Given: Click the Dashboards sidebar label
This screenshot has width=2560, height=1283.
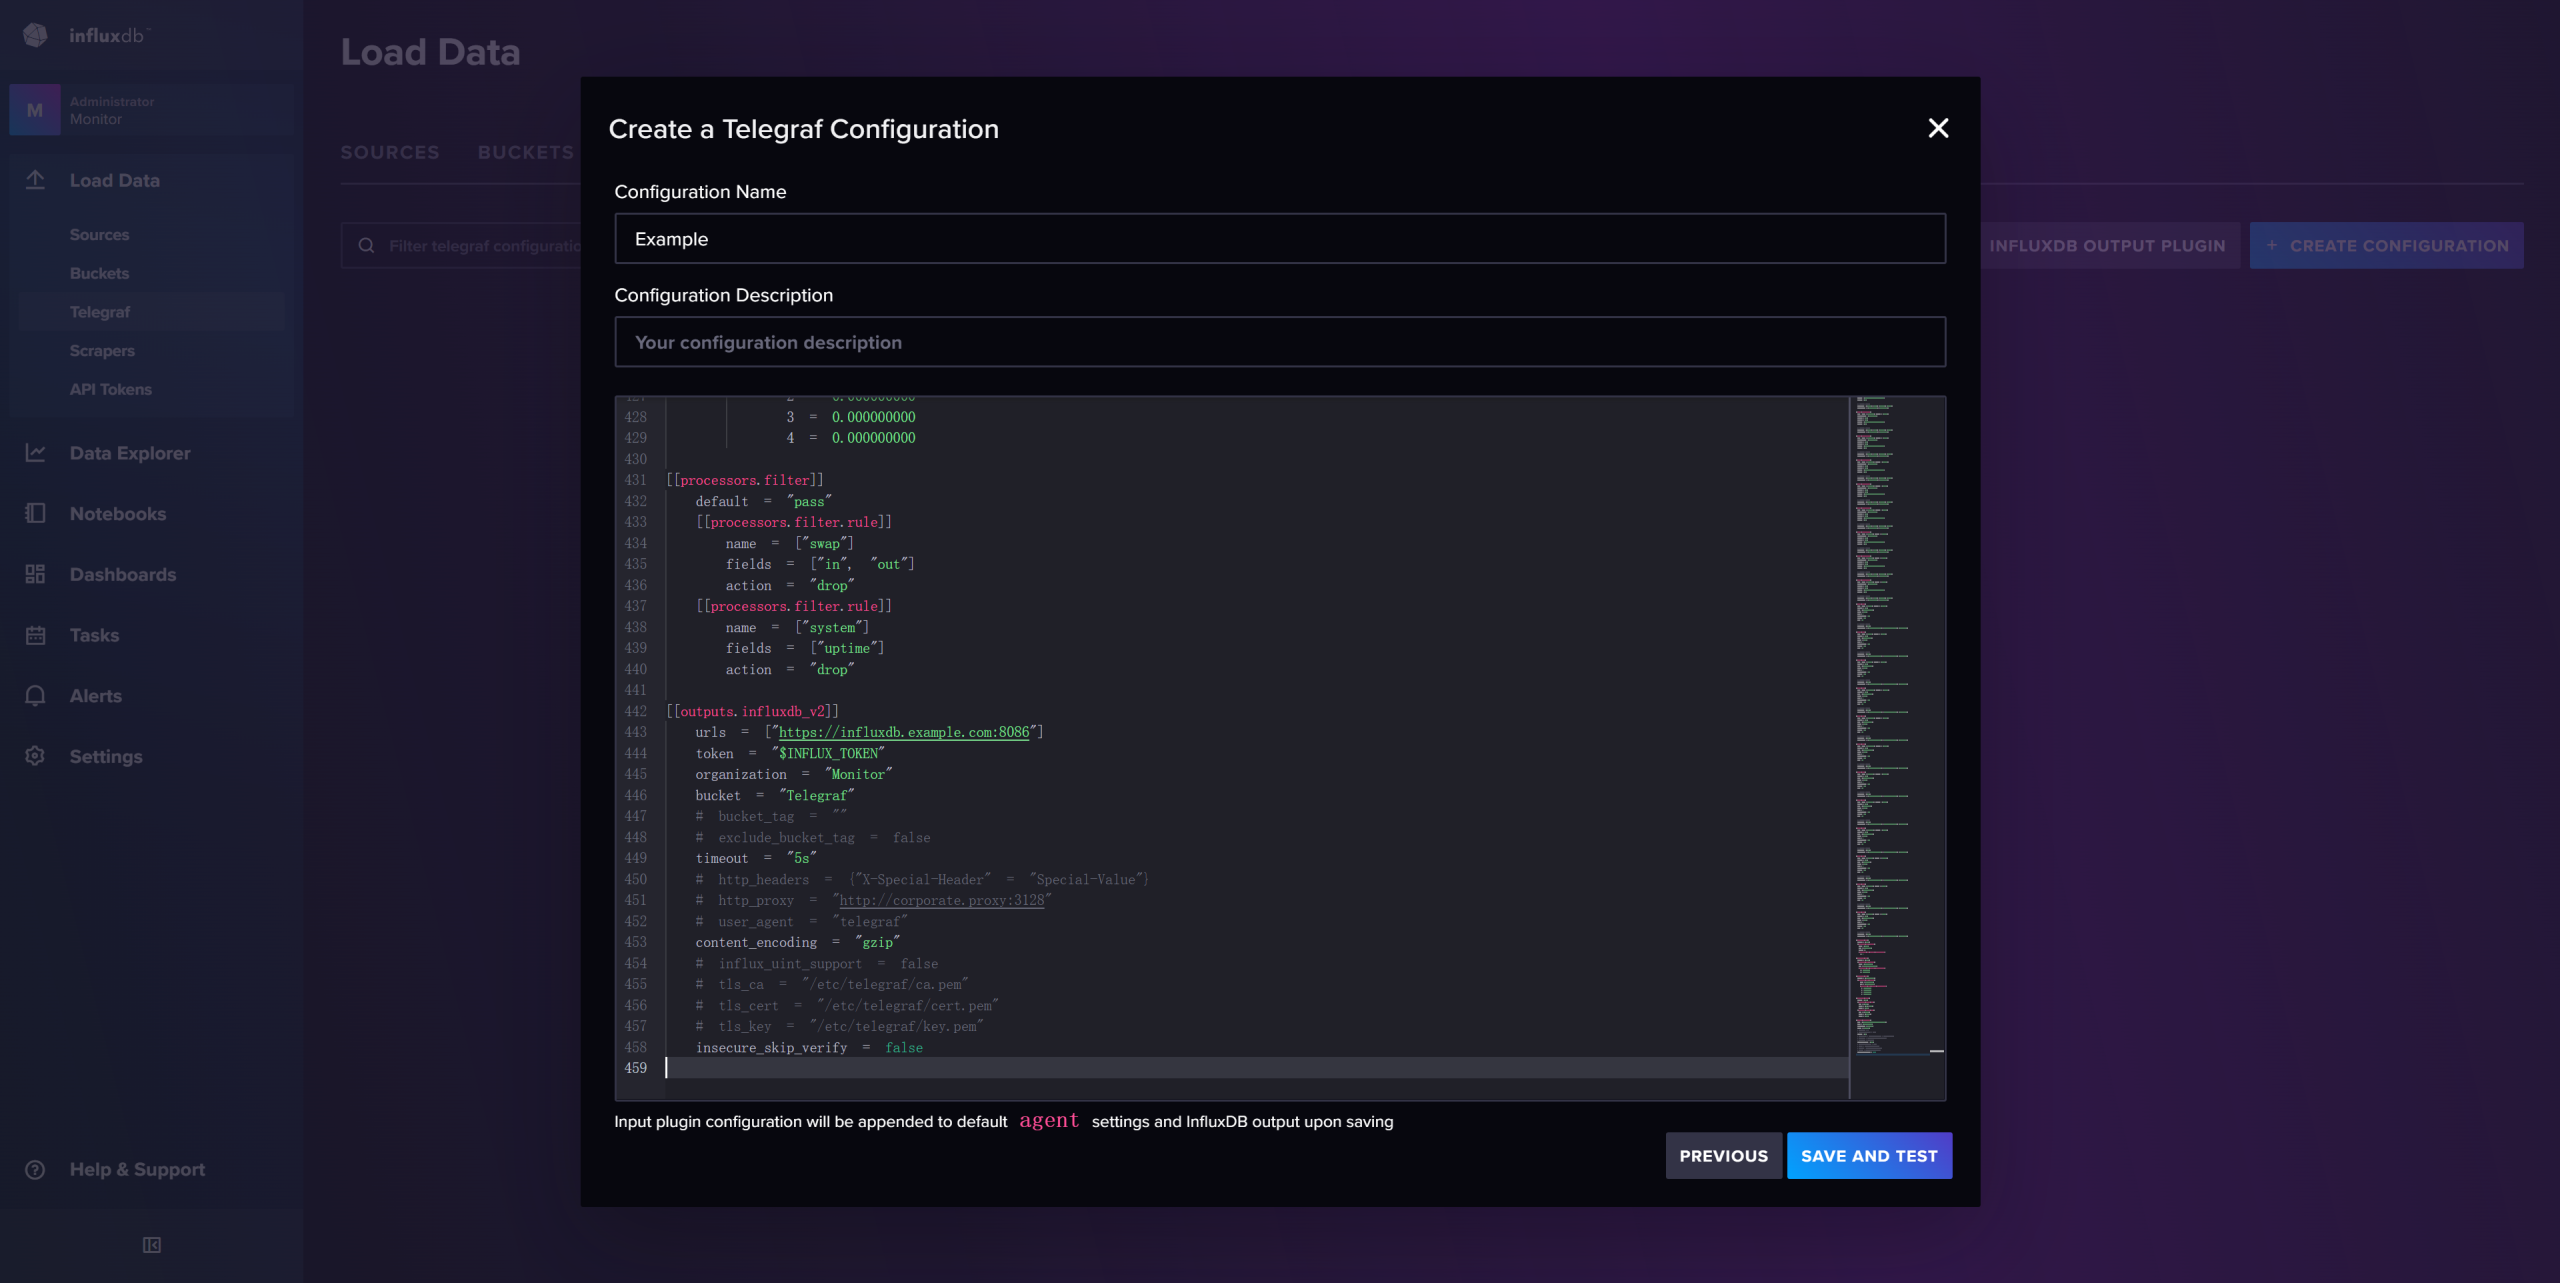Looking at the screenshot, I should tap(123, 574).
